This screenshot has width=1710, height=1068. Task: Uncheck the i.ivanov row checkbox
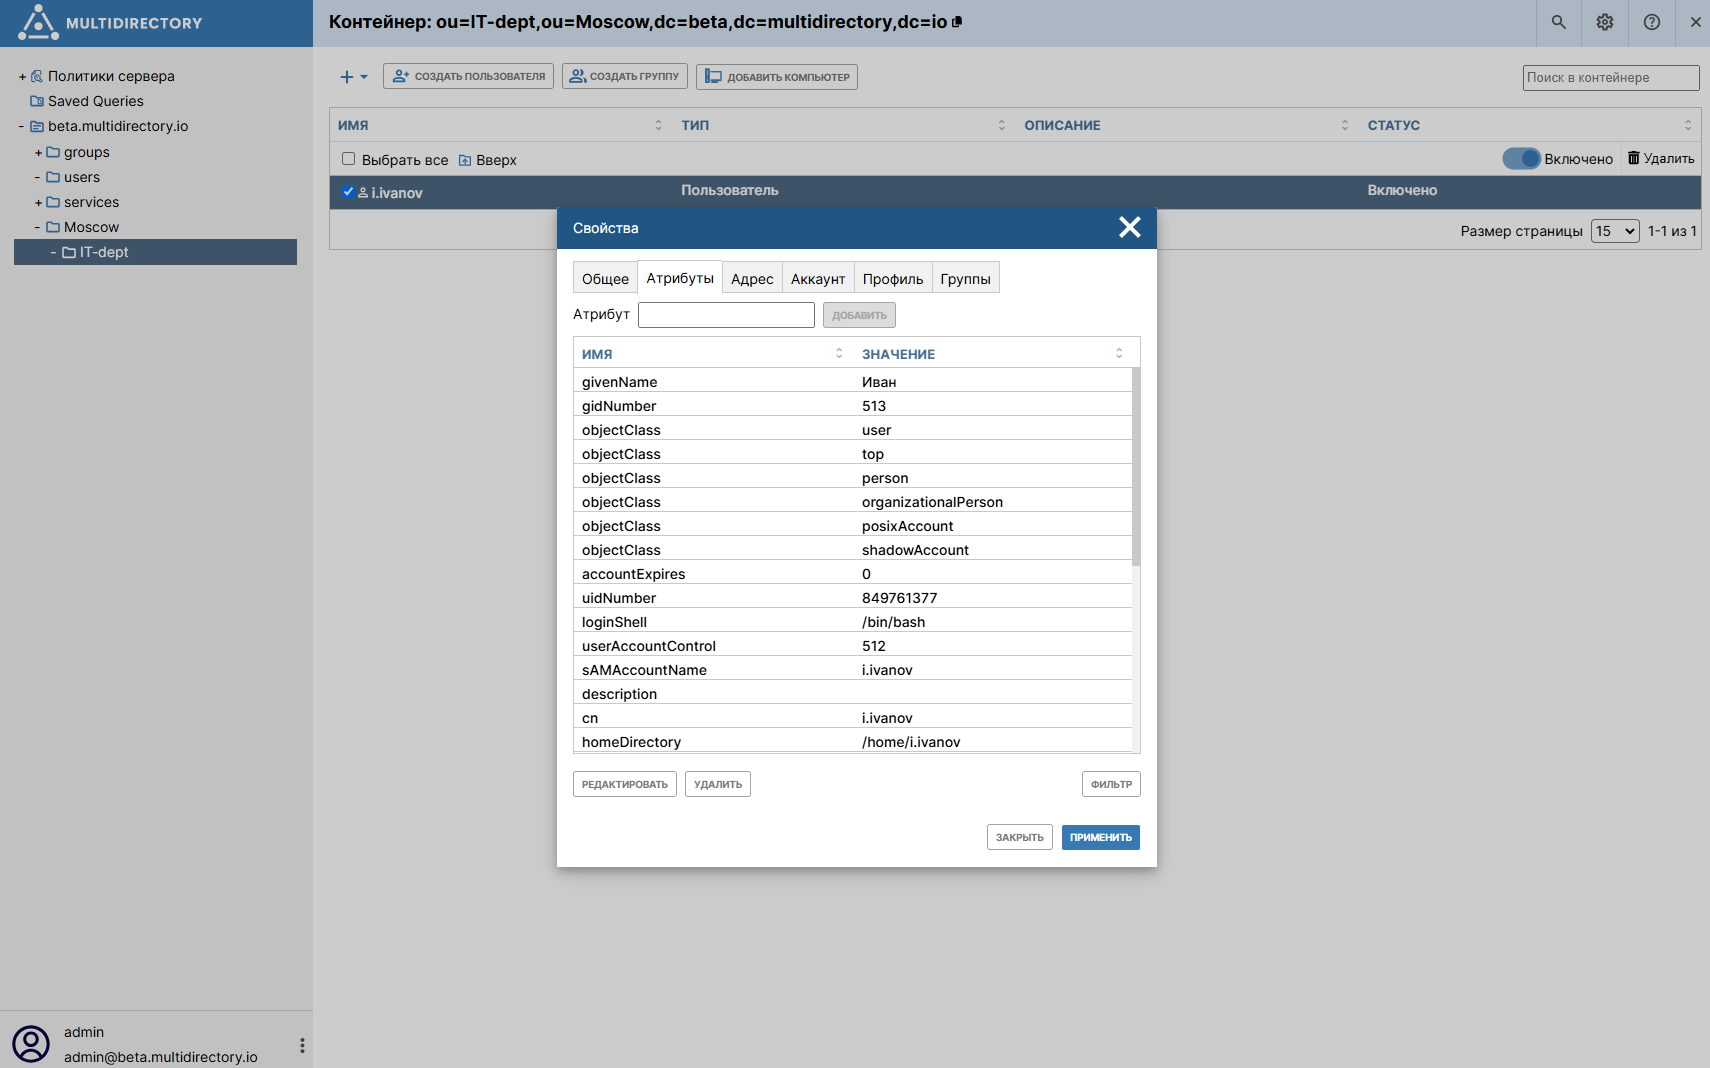(x=348, y=192)
